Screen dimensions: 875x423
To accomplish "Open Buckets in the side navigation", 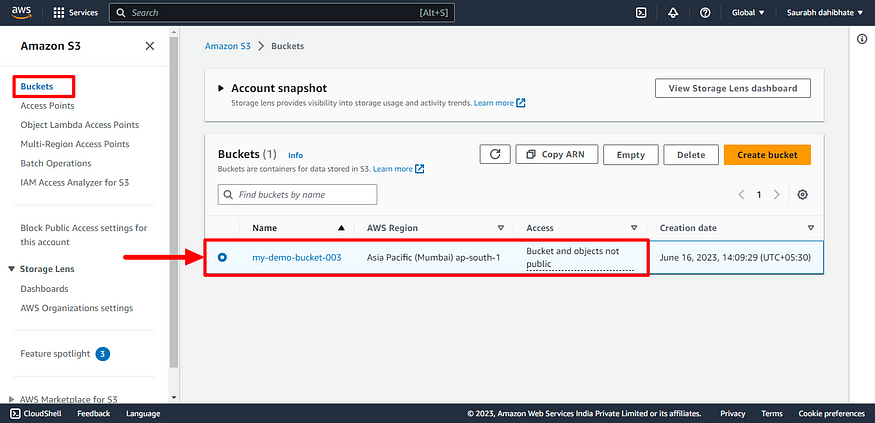I will pos(37,86).
